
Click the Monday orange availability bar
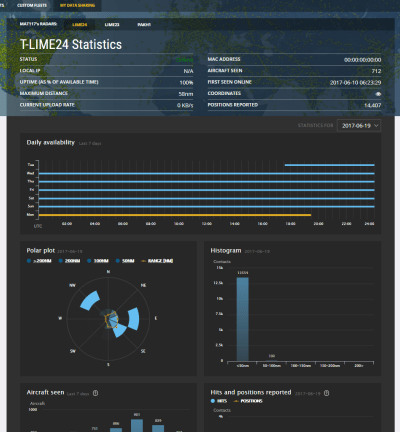click(x=175, y=215)
